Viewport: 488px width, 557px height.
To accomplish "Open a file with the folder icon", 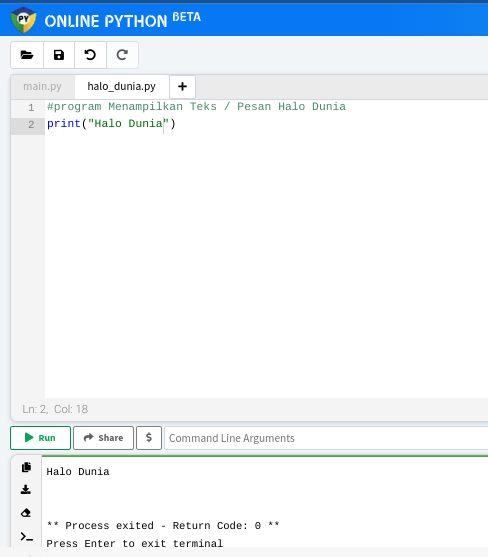I will (x=27, y=55).
